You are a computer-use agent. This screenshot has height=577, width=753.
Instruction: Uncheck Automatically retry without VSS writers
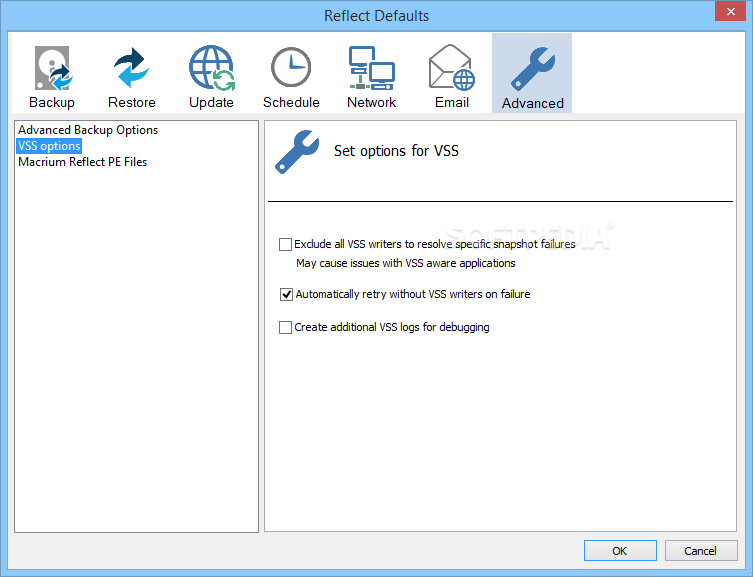(x=286, y=294)
